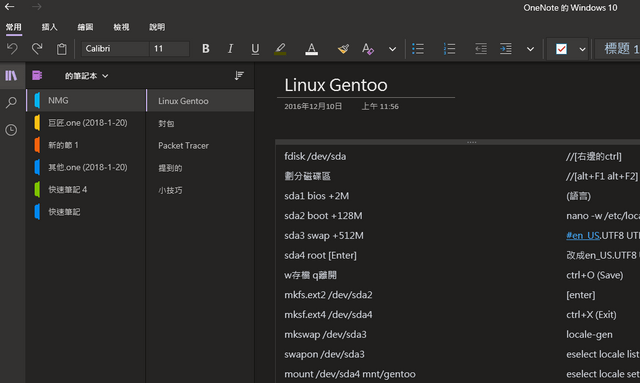Click the text 'sda2 boot +128M'
This screenshot has width=640, height=383.
coord(323,216)
